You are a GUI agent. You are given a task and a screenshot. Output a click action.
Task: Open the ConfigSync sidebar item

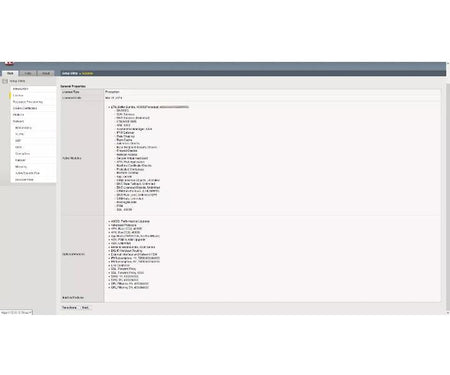click(22, 154)
